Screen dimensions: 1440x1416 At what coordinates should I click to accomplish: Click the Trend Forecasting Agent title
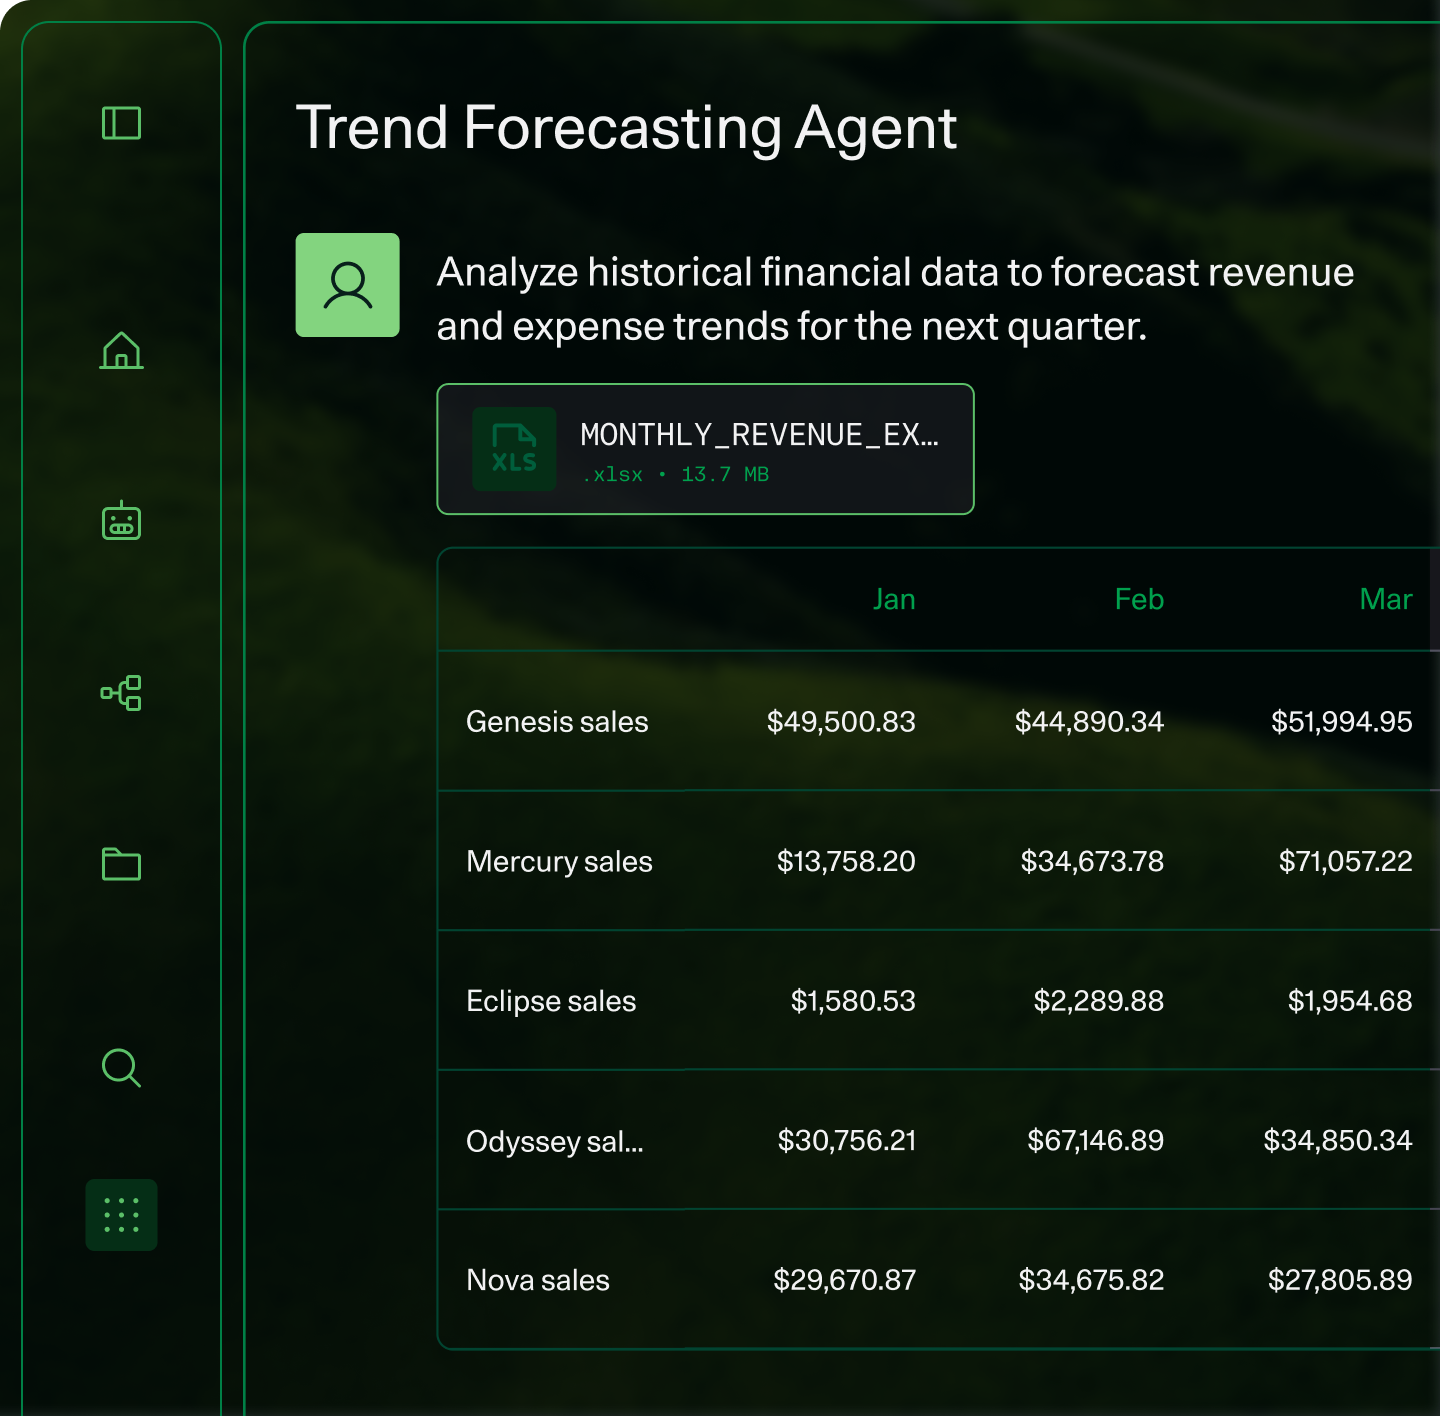pos(626,128)
